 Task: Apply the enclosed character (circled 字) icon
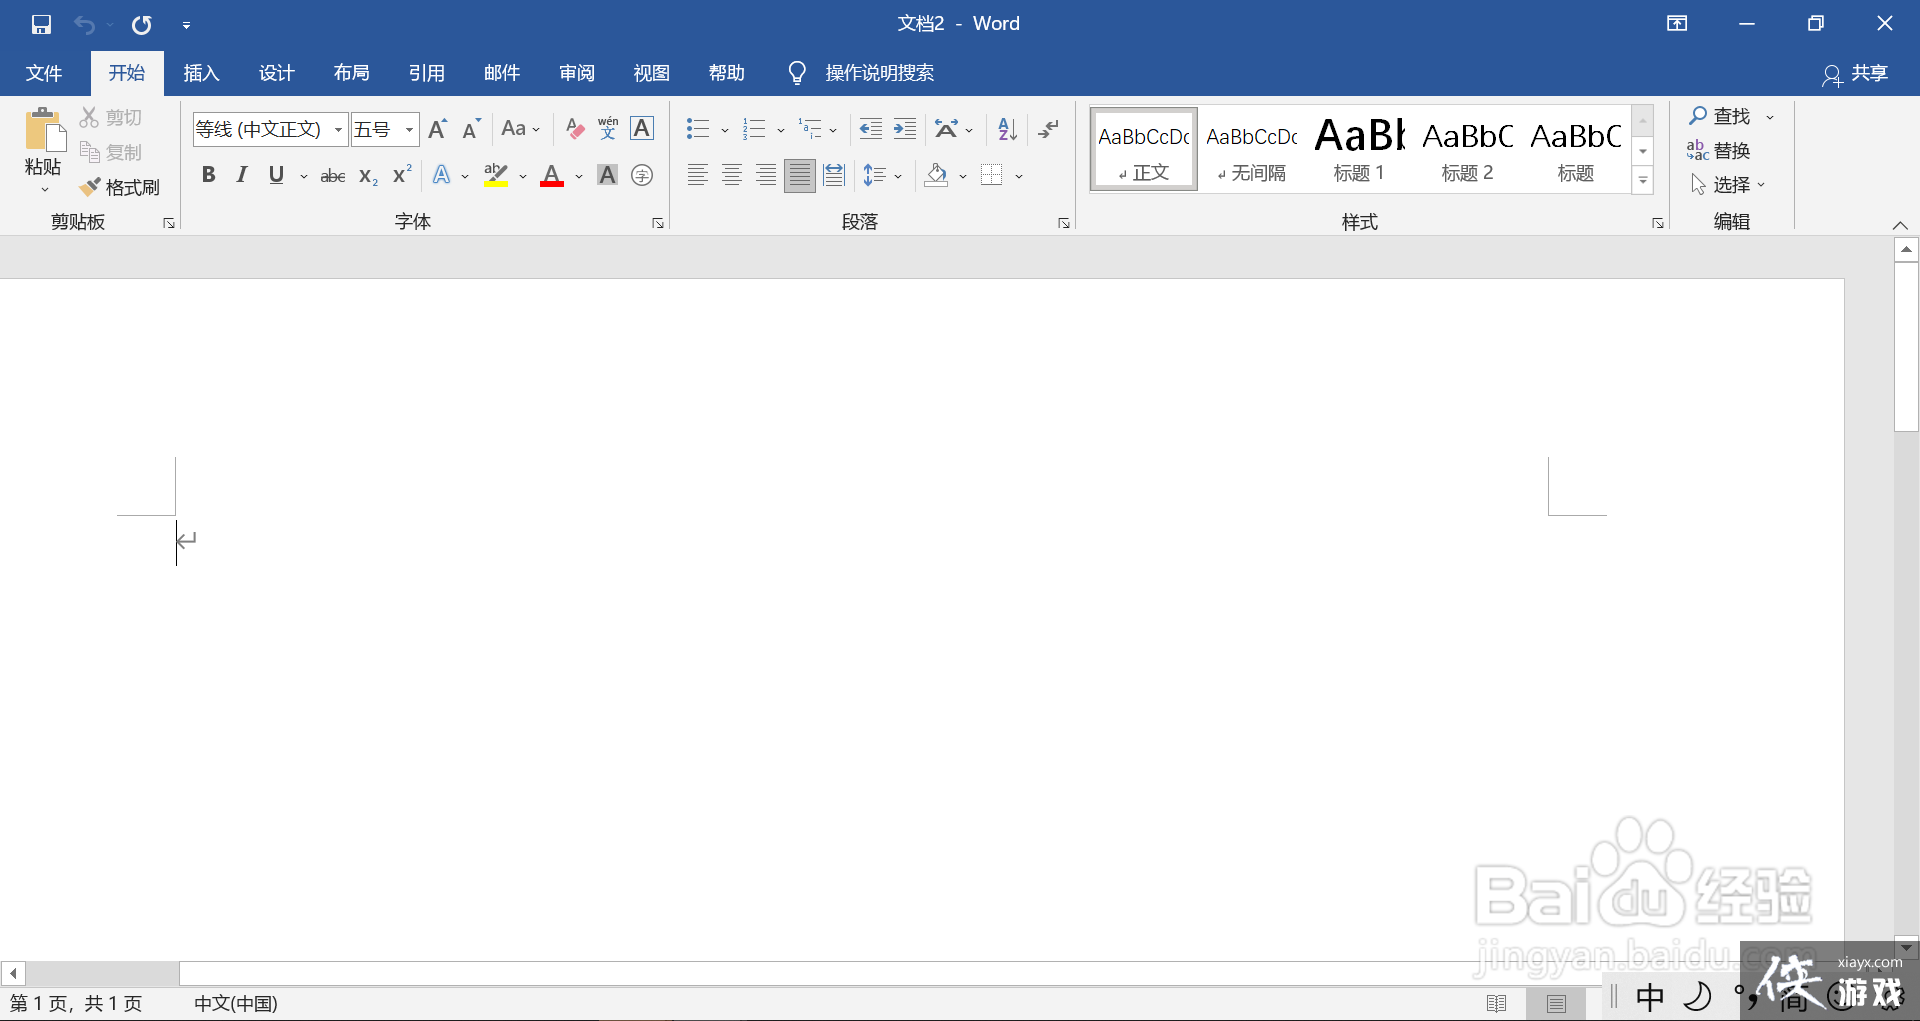click(642, 176)
